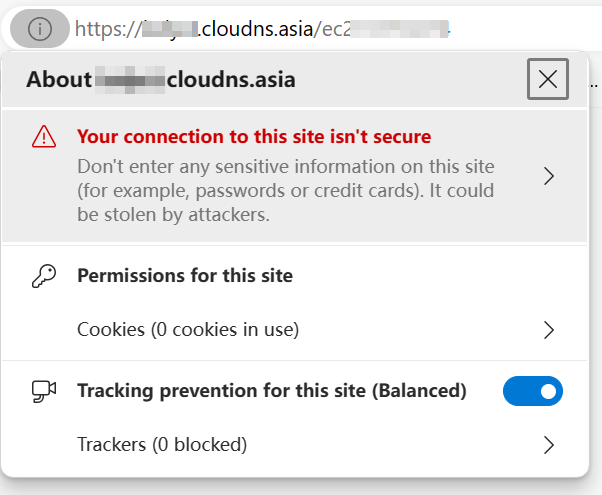
Task: Click the cloudns.asia domain in the URL
Action: click(251, 29)
